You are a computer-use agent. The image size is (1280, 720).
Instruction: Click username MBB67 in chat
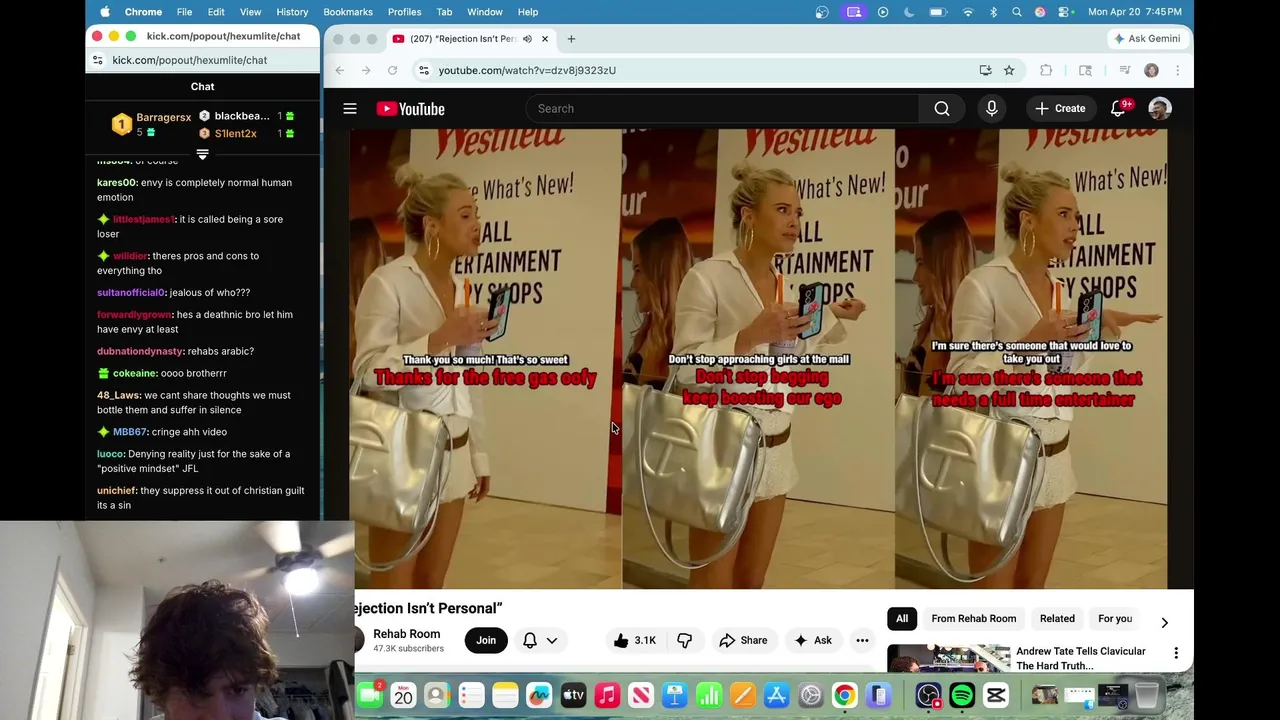[130, 432]
